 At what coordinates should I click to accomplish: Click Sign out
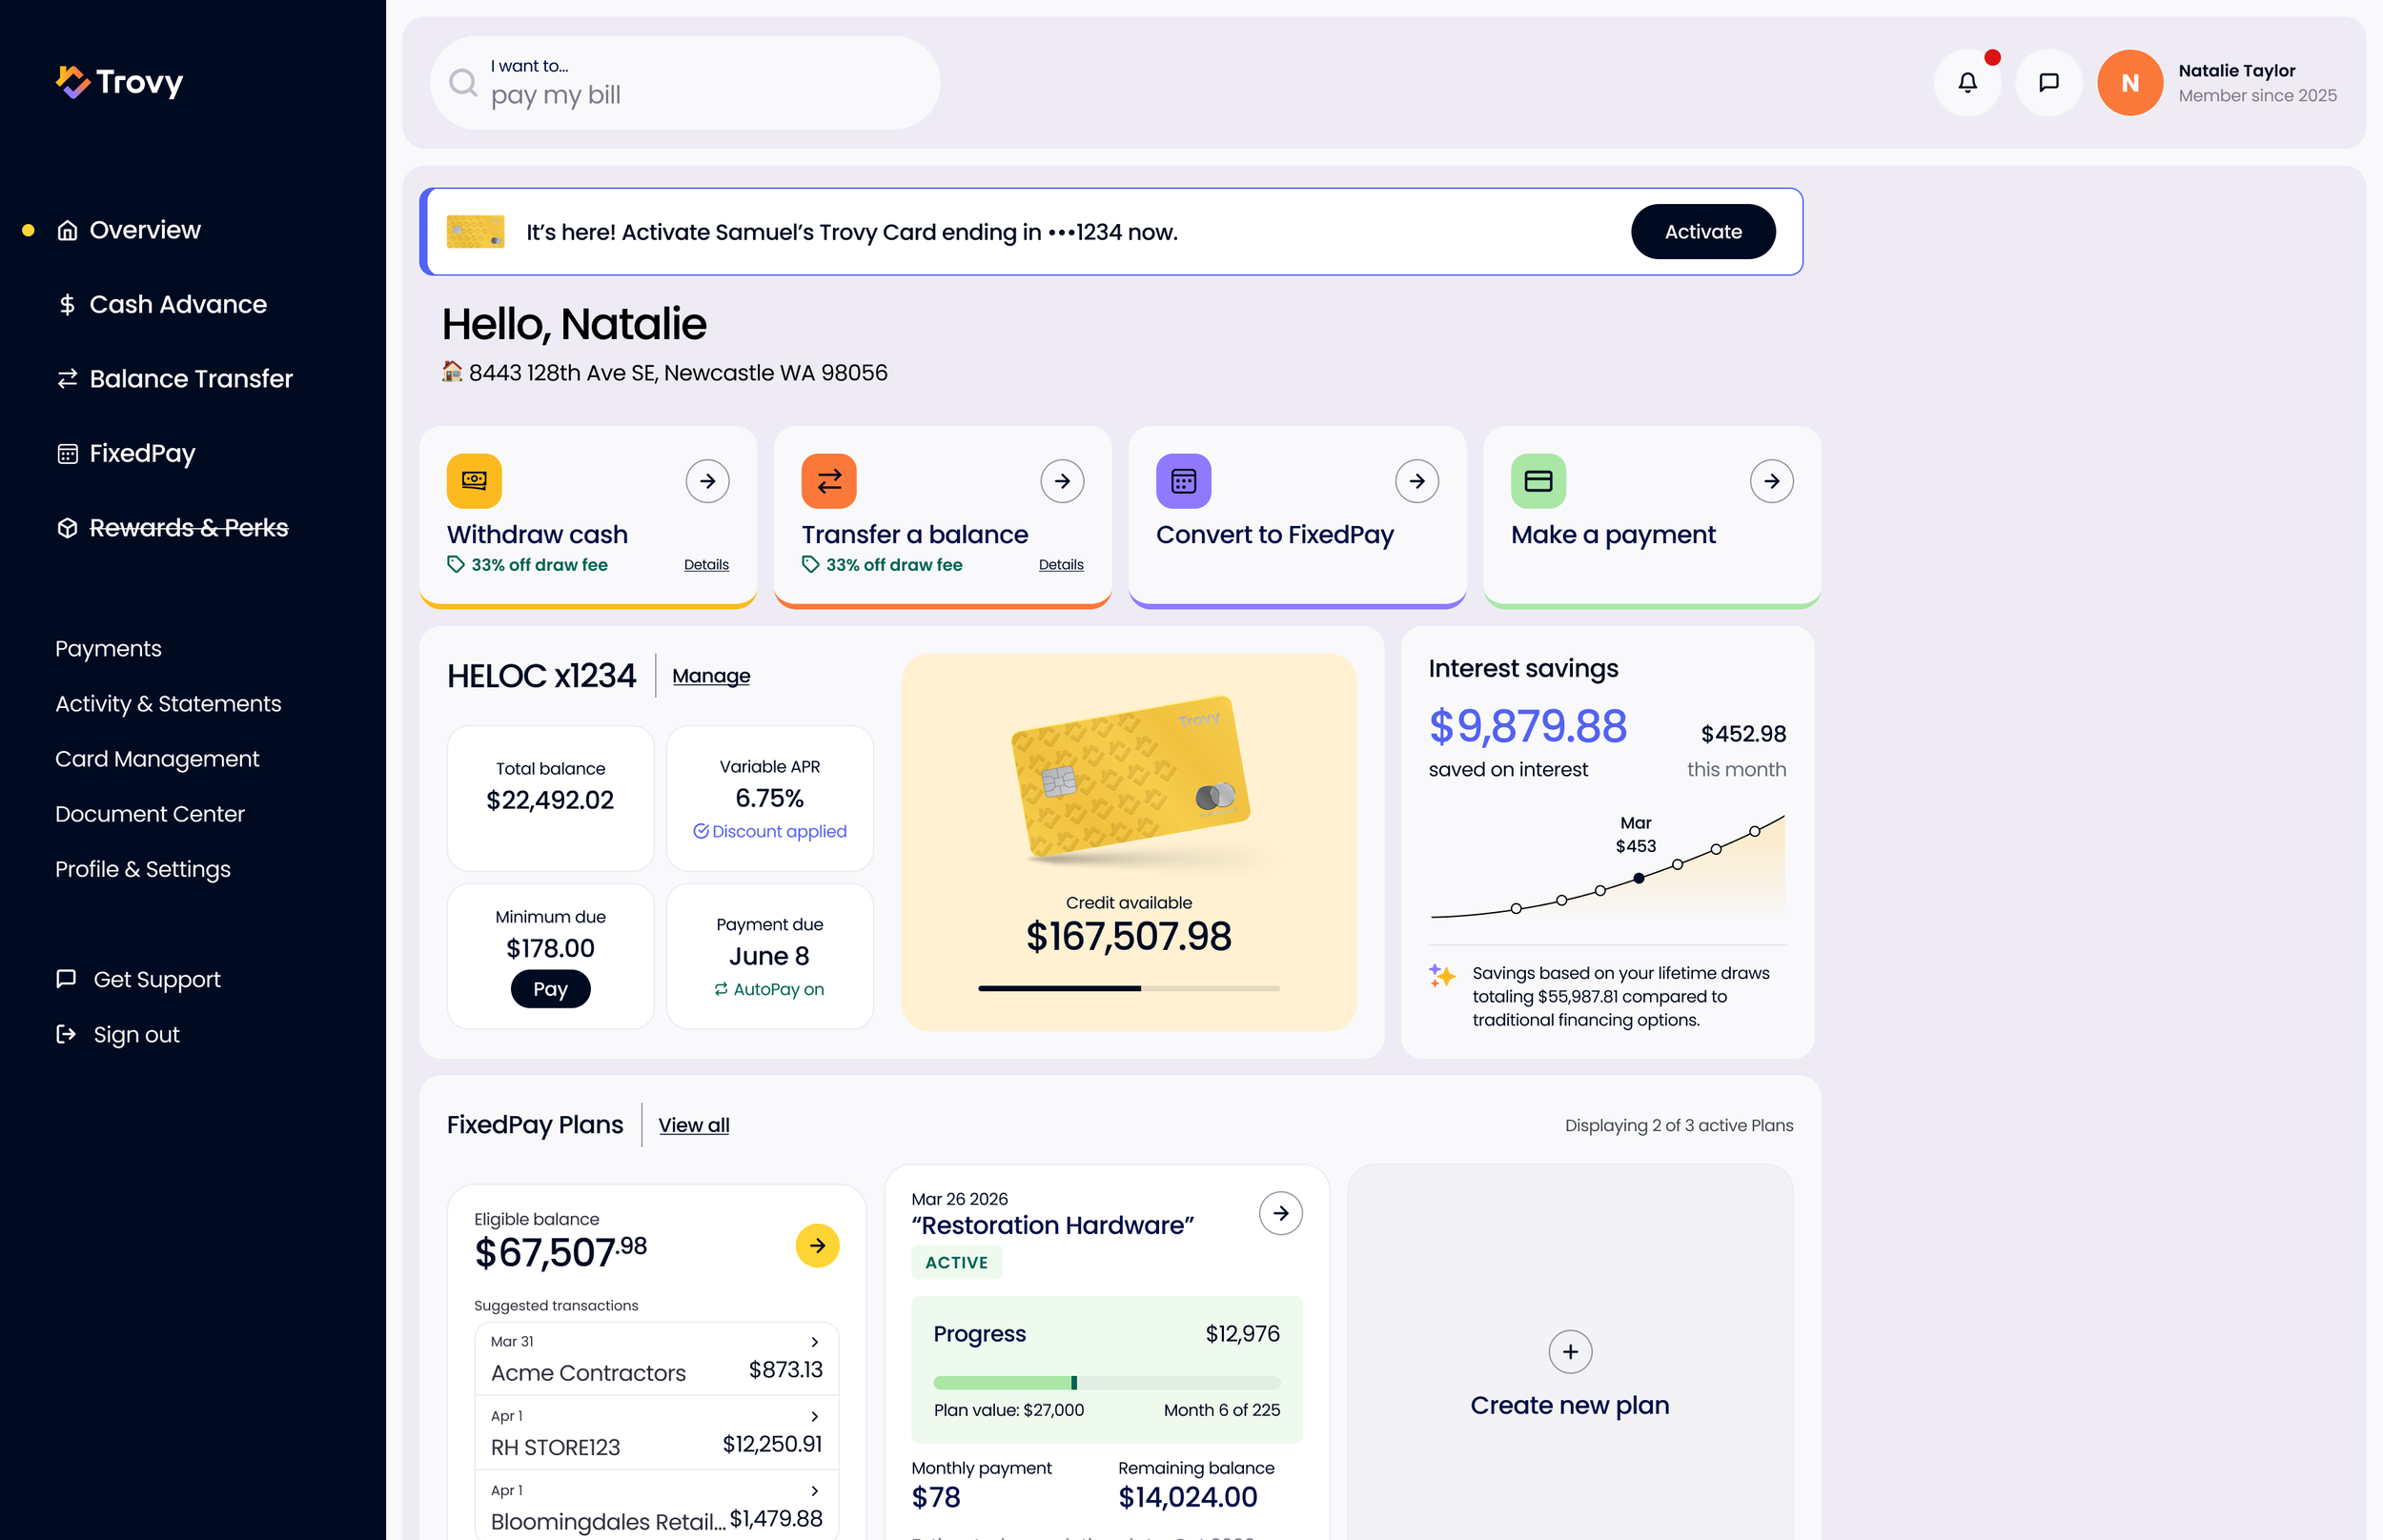click(x=118, y=1035)
